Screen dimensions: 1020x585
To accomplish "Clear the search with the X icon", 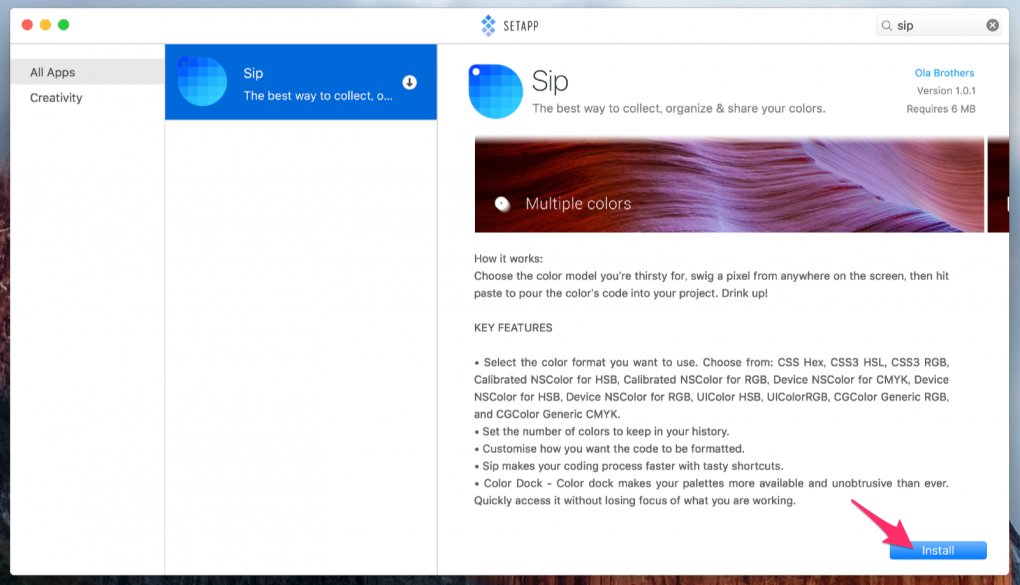I will point(992,26).
